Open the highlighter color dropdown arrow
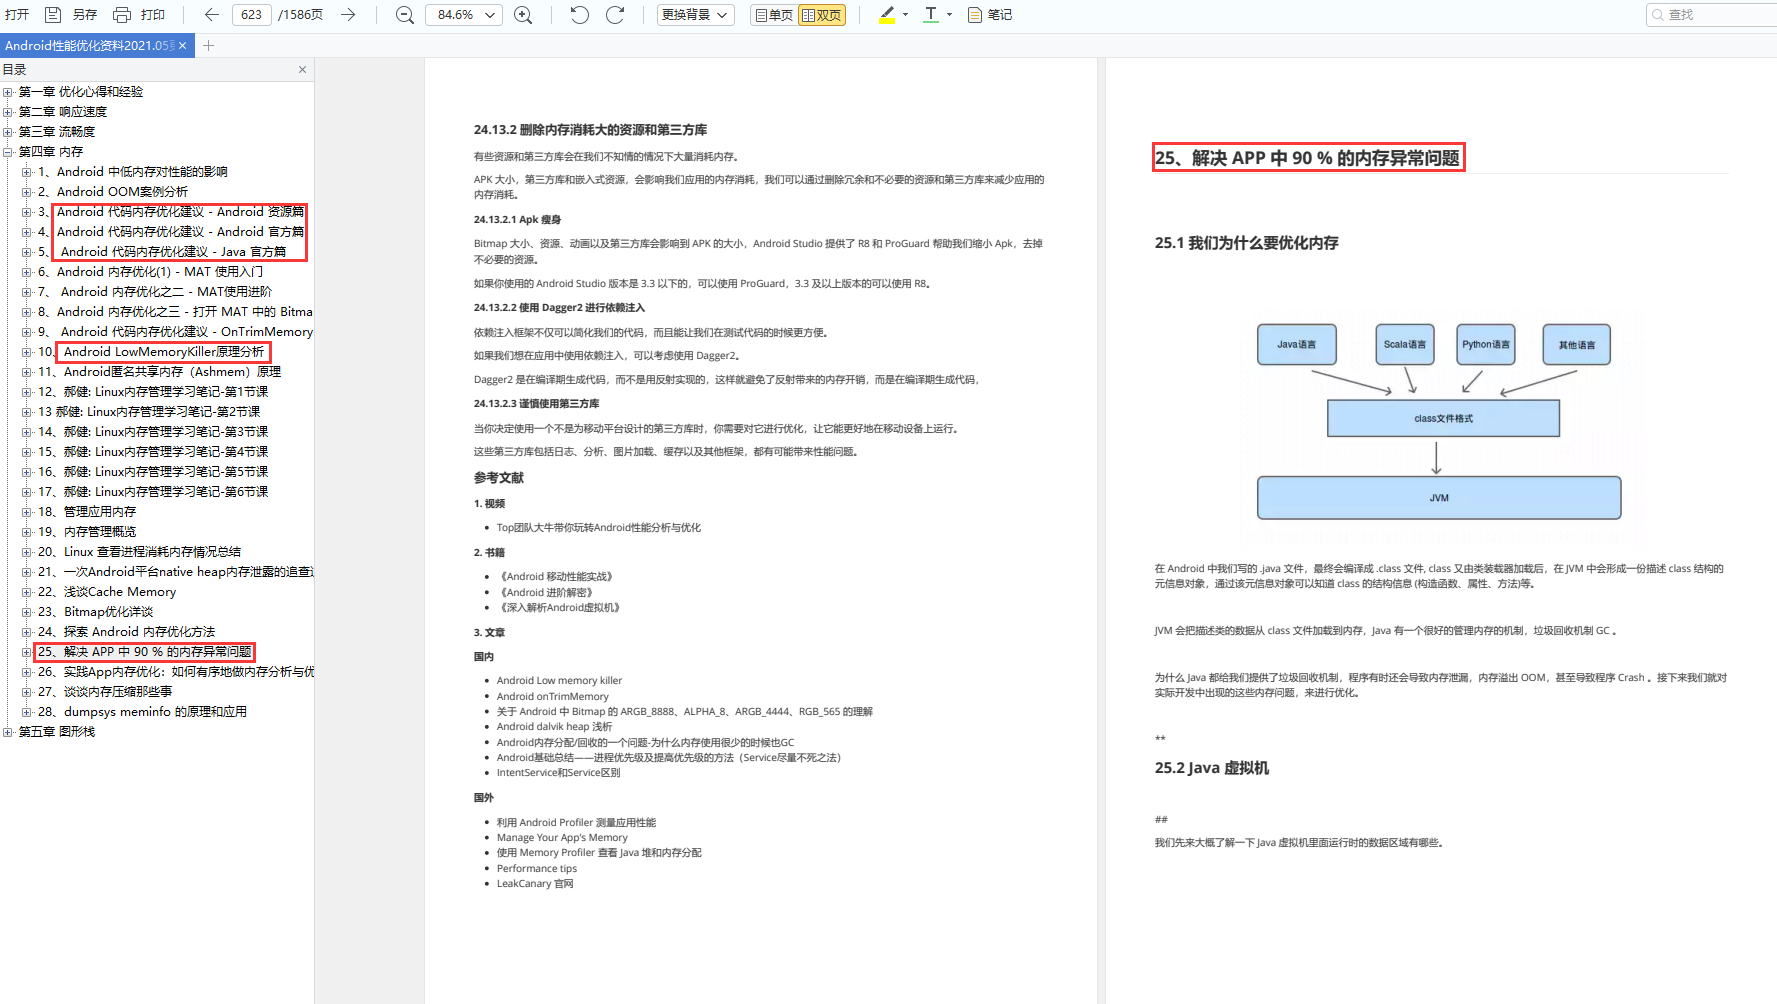1777x1004 pixels. tap(905, 15)
